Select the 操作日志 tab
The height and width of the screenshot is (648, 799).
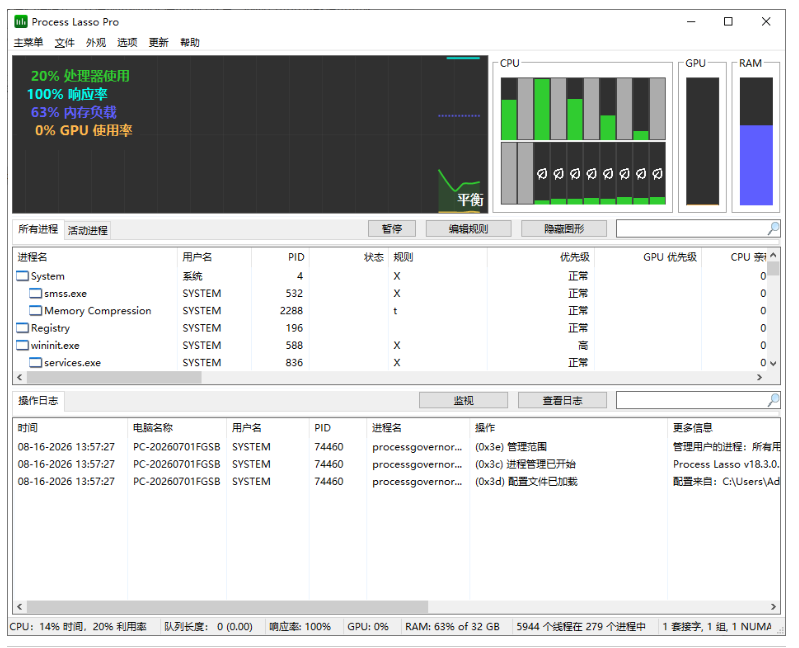pos(38,401)
